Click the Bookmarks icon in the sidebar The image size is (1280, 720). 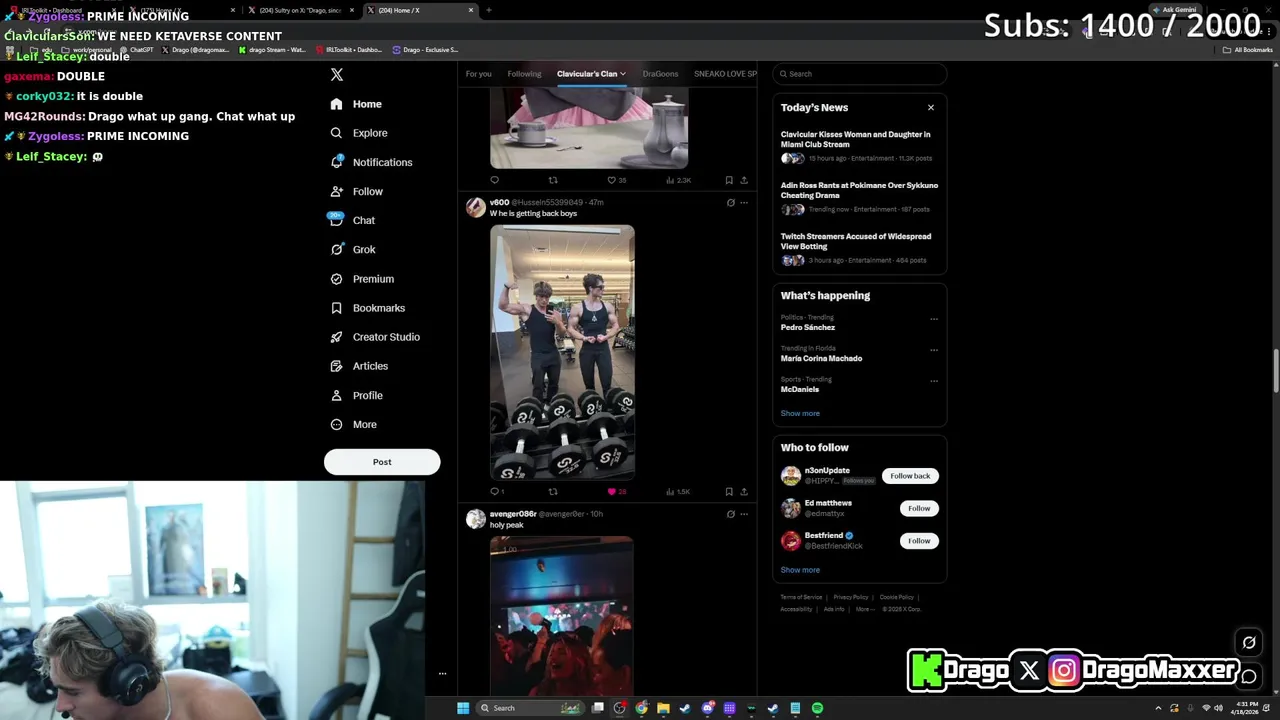[x=337, y=308]
